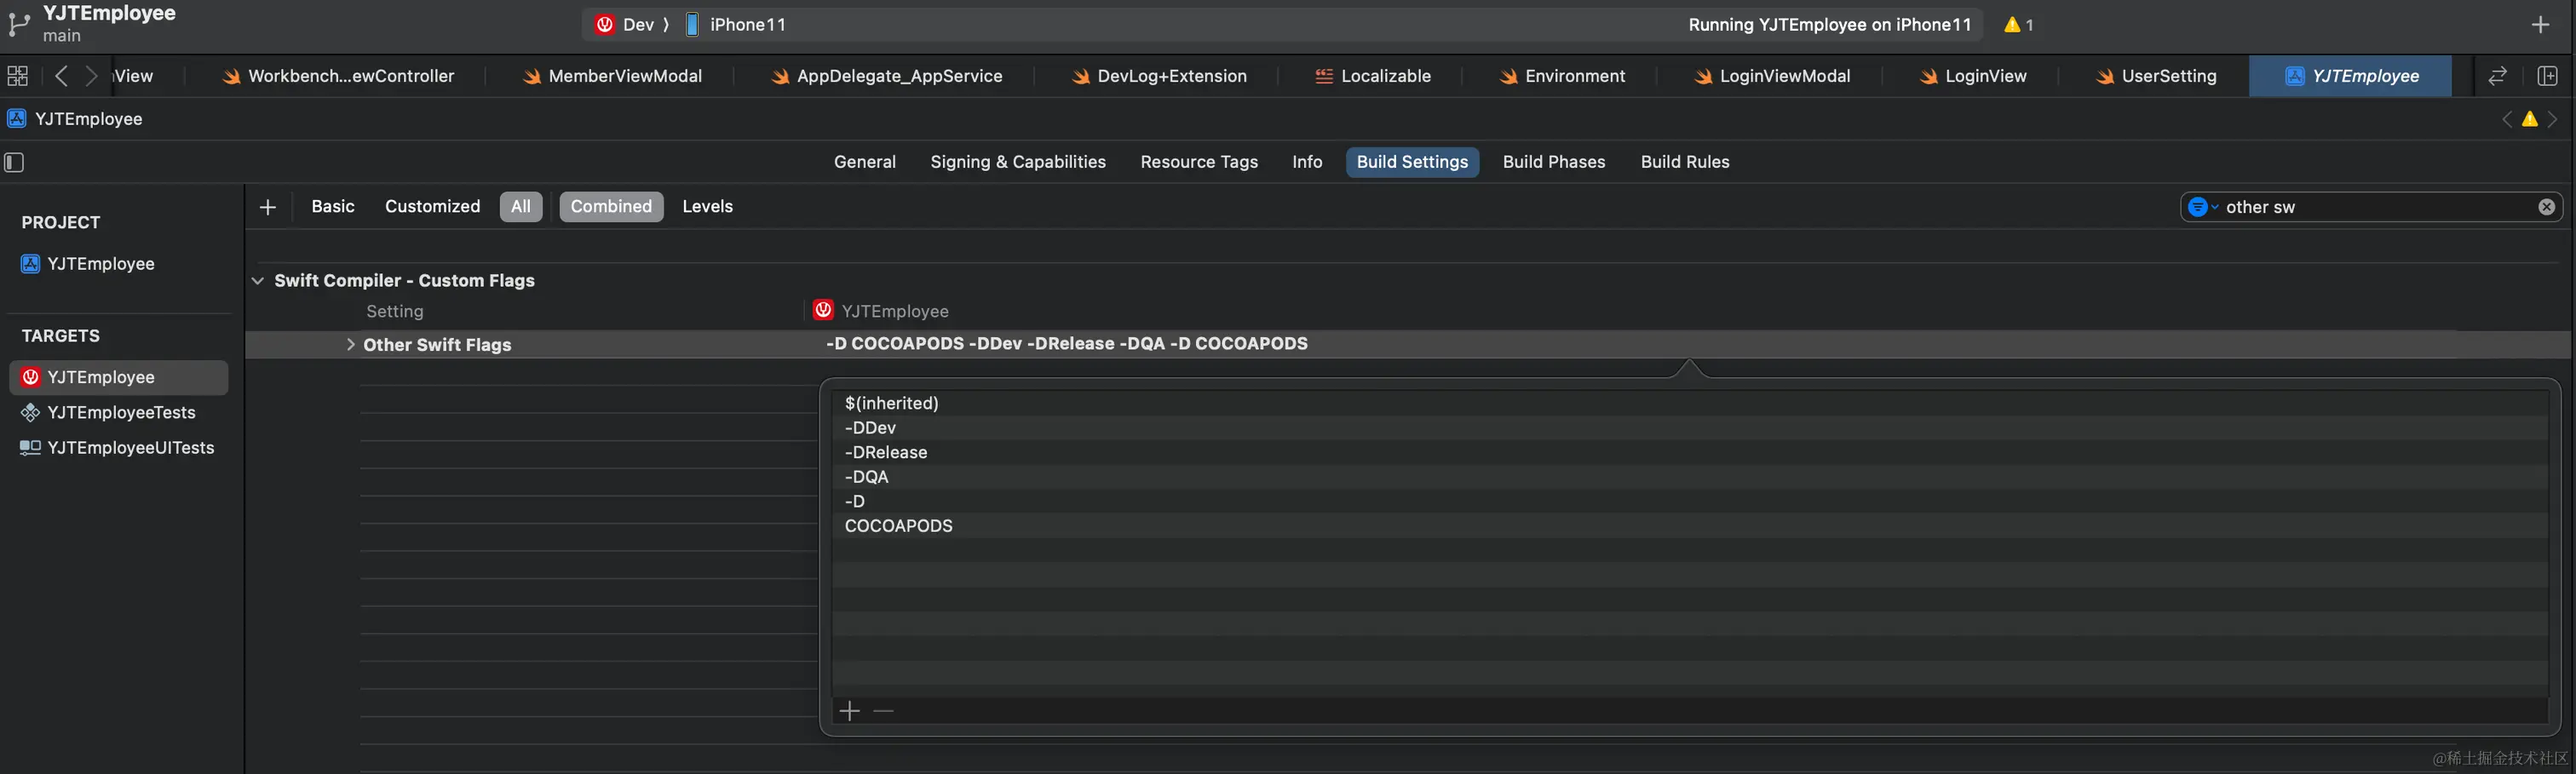This screenshot has width=2576, height=774.
Task: Click the add editor split icon
Action: 2547,76
